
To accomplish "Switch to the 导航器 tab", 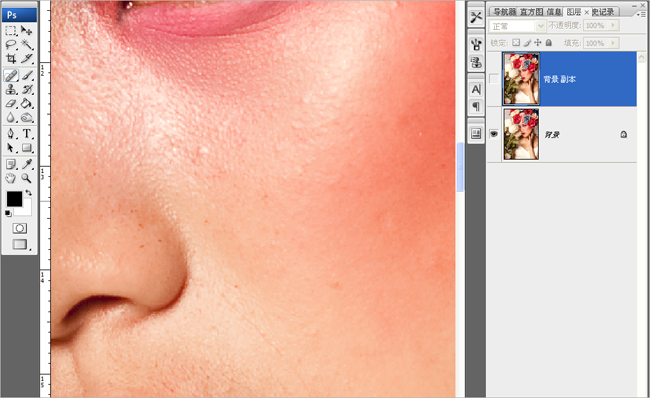I will (504, 12).
